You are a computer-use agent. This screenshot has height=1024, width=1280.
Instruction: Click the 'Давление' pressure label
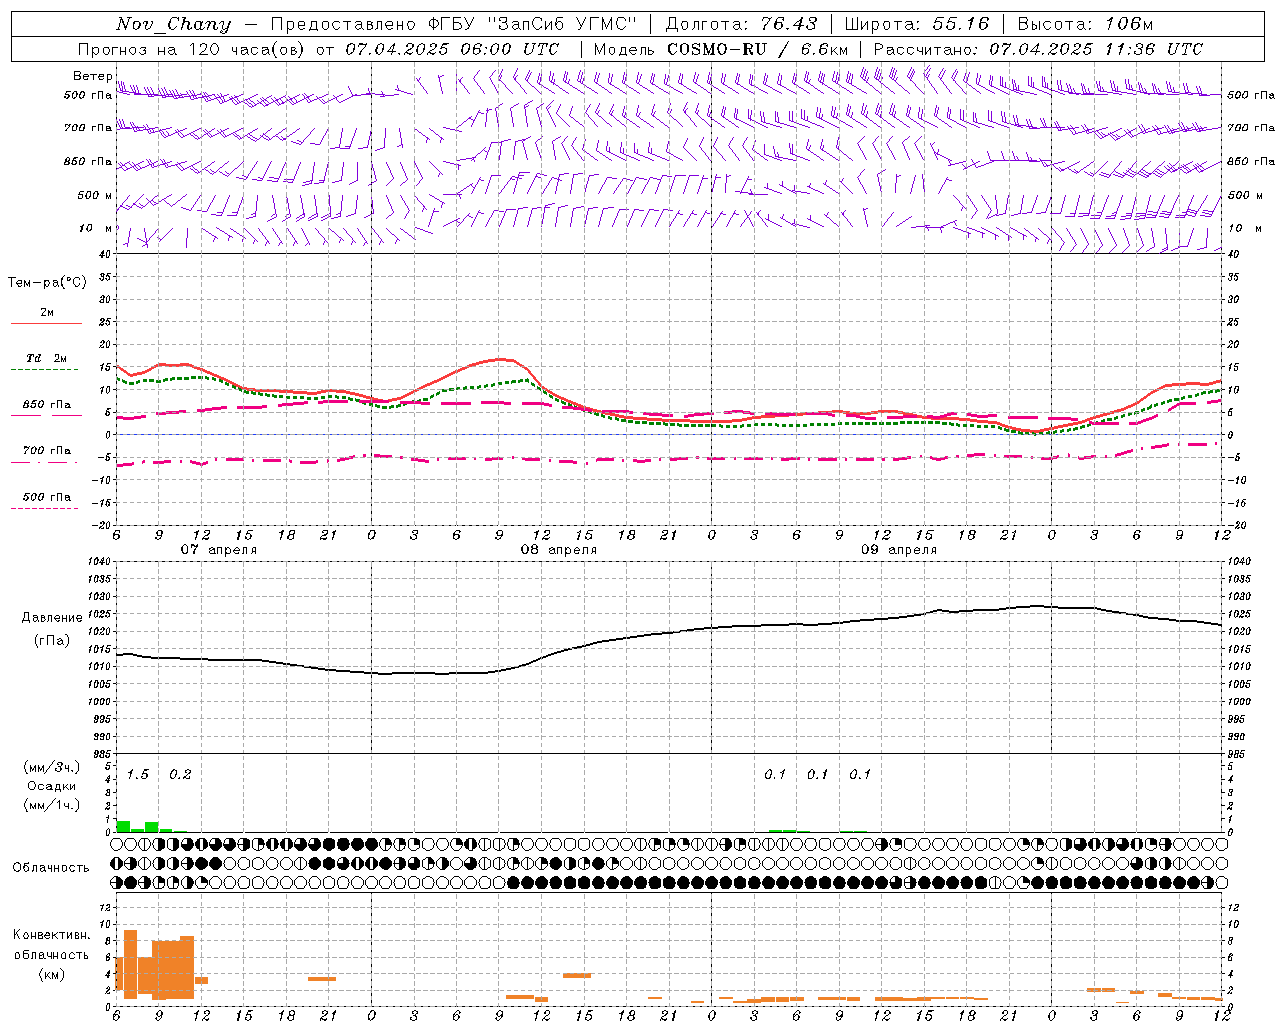(52, 617)
